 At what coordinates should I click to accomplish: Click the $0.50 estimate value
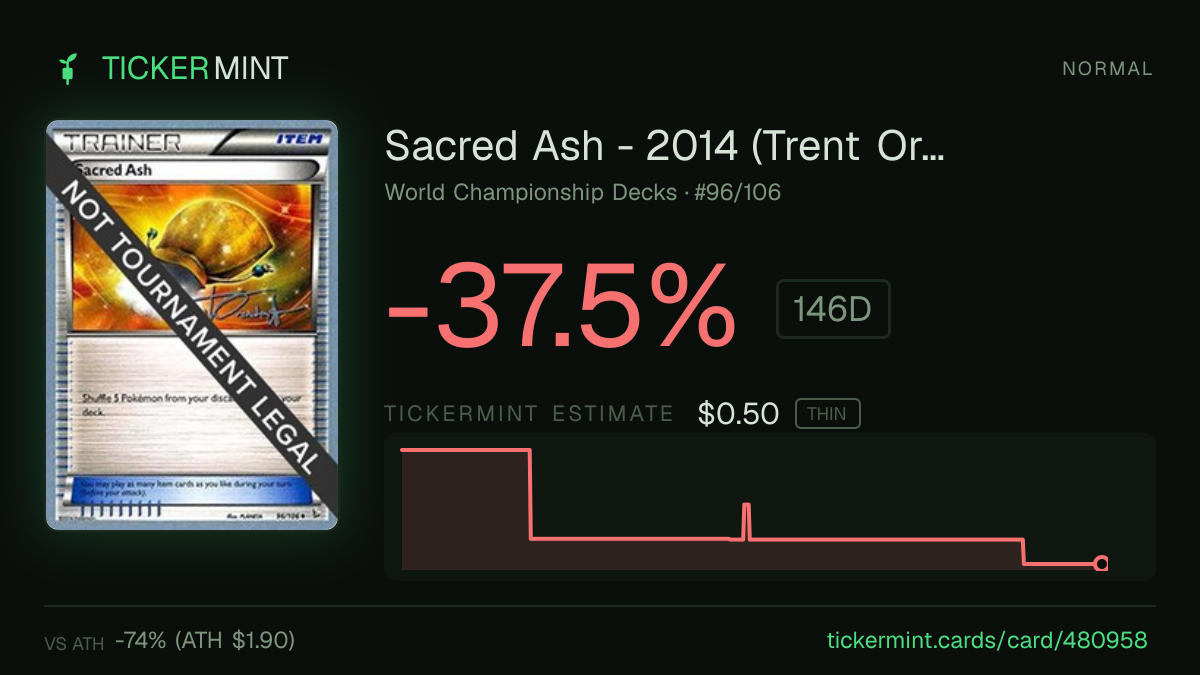point(738,414)
